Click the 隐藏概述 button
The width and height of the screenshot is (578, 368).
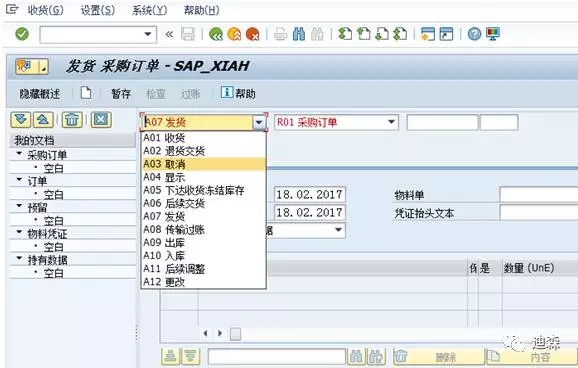point(40,94)
